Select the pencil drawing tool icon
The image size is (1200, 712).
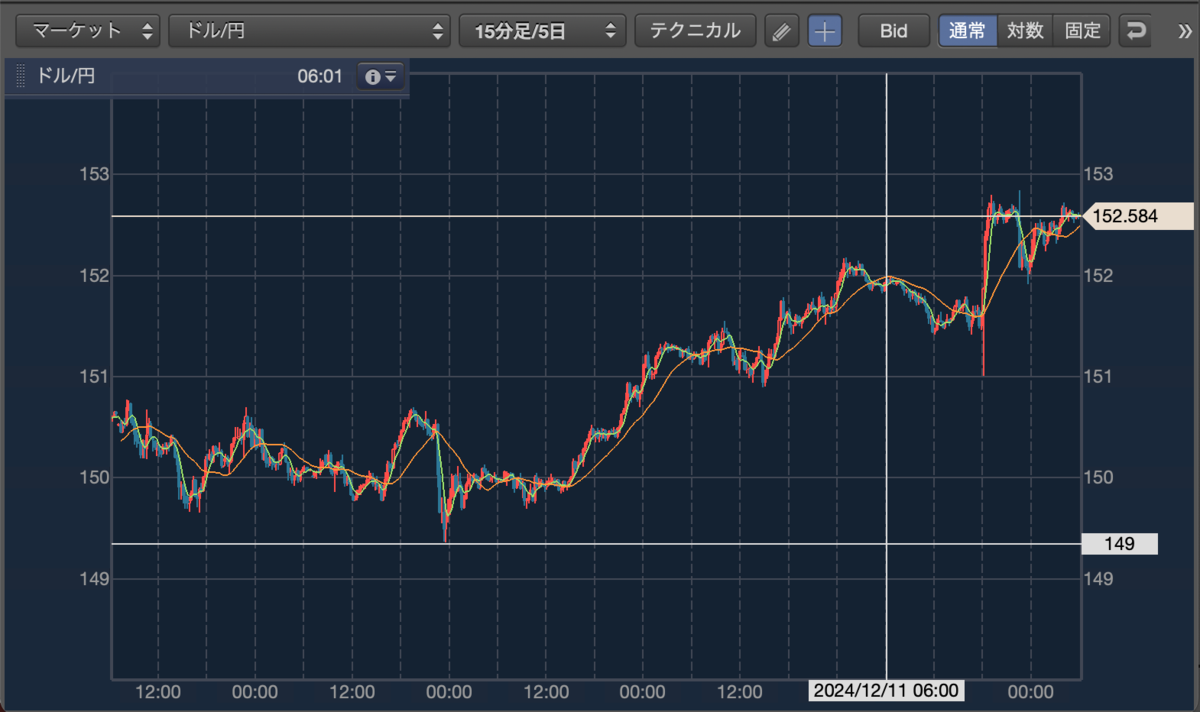pos(782,31)
